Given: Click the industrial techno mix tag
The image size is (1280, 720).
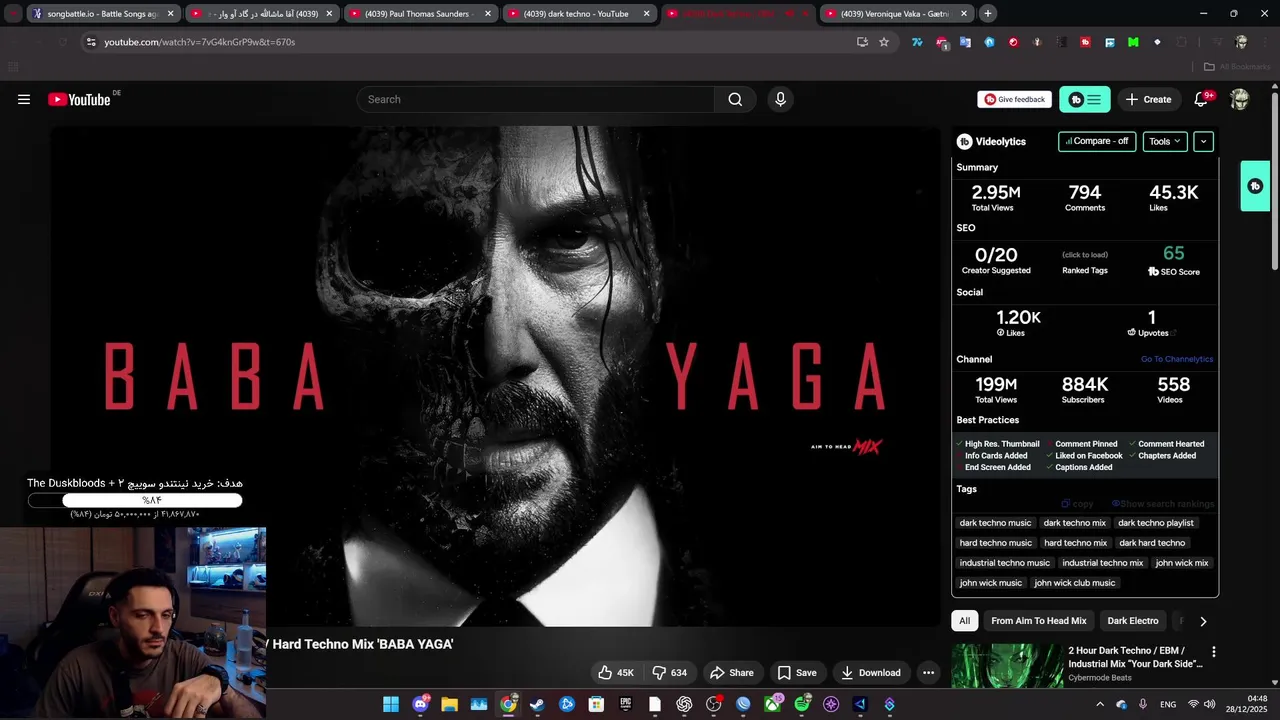Looking at the screenshot, I should point(1102,563).
